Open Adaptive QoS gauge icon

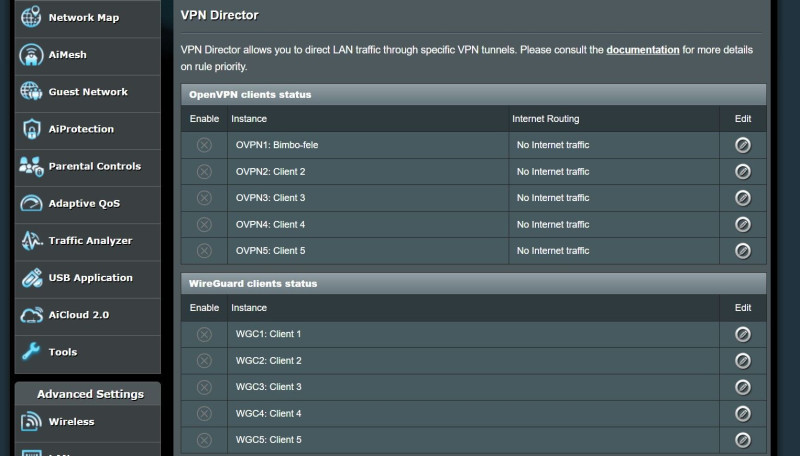30,203
